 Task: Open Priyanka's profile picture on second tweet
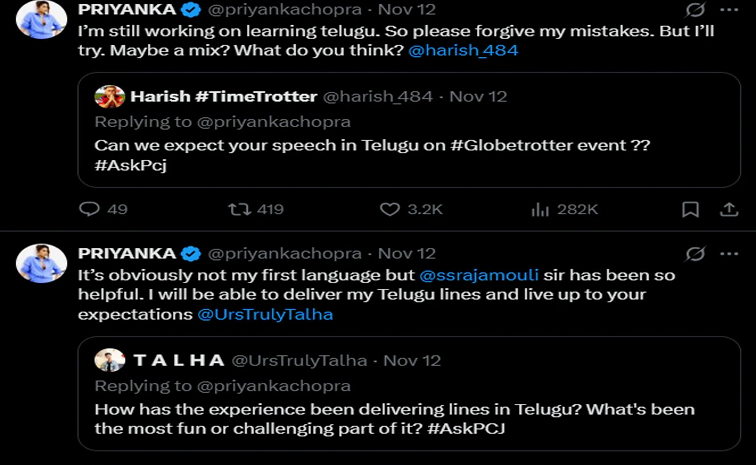(40, 263)
